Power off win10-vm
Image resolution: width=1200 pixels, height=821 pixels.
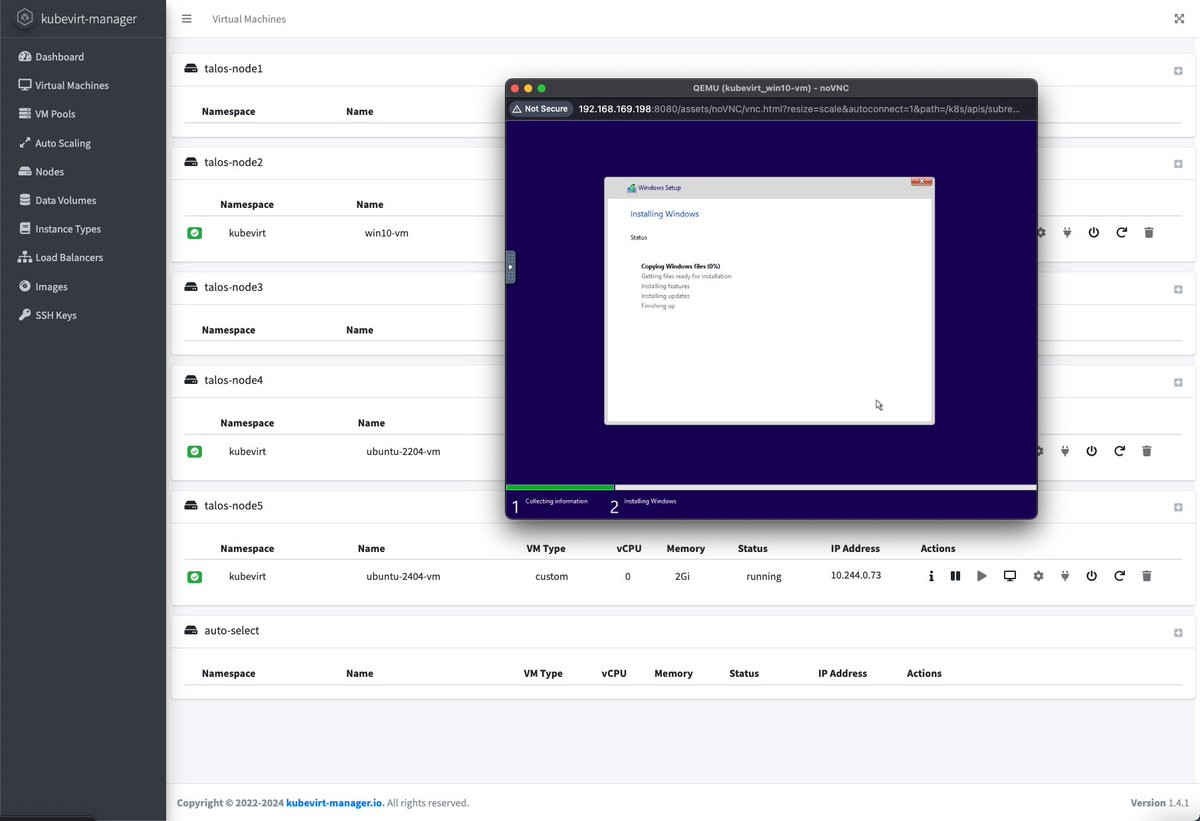click(1094, 233)
